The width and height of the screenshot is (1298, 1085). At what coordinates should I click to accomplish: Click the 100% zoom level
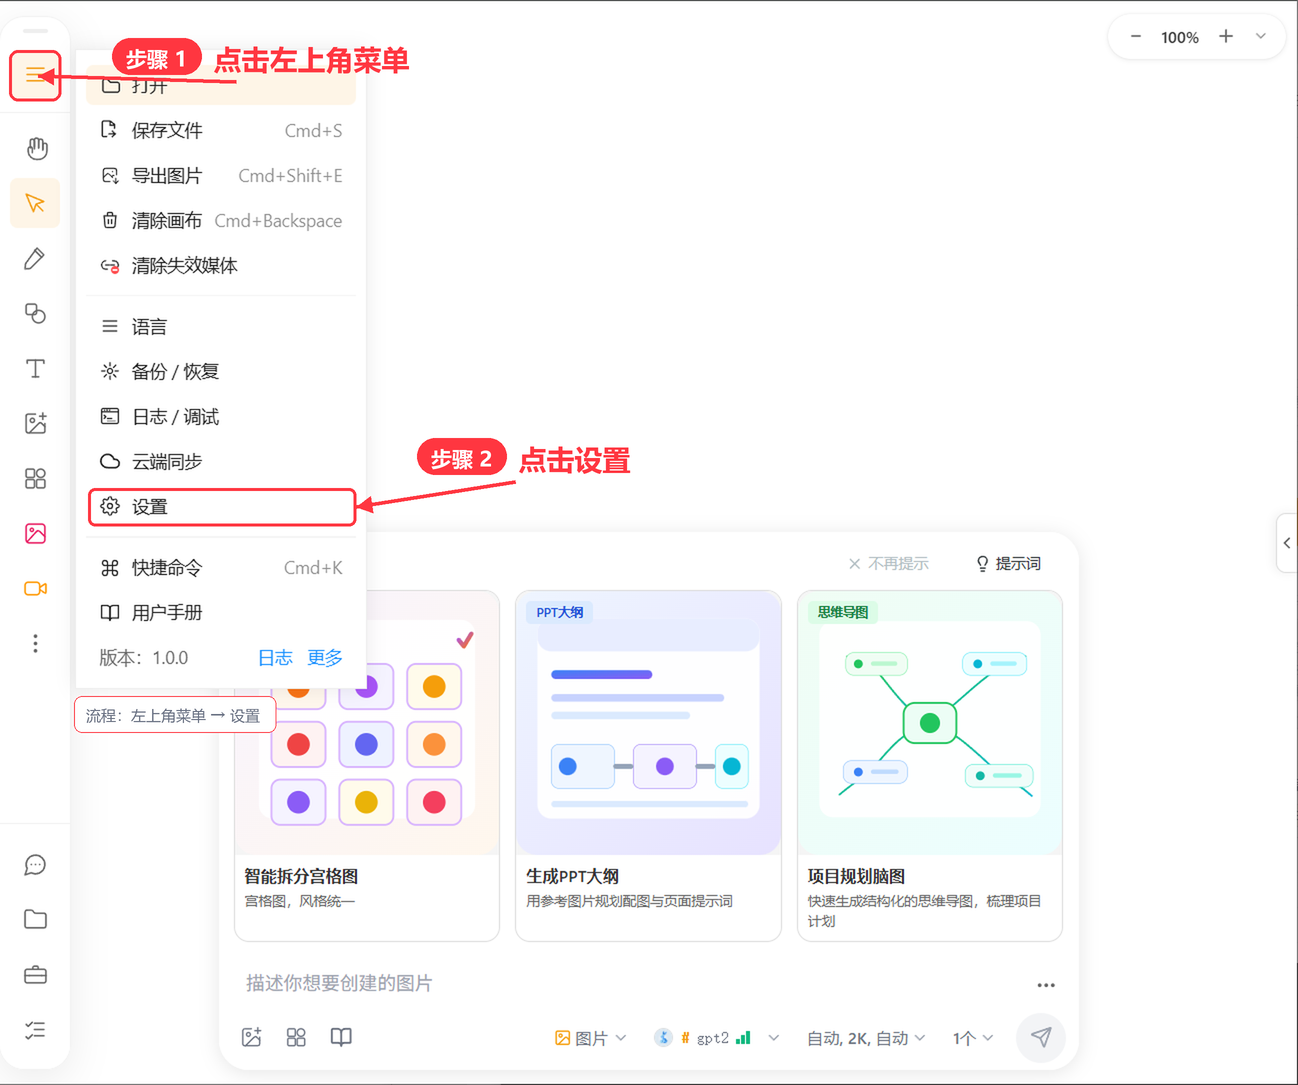(1180, 38)
